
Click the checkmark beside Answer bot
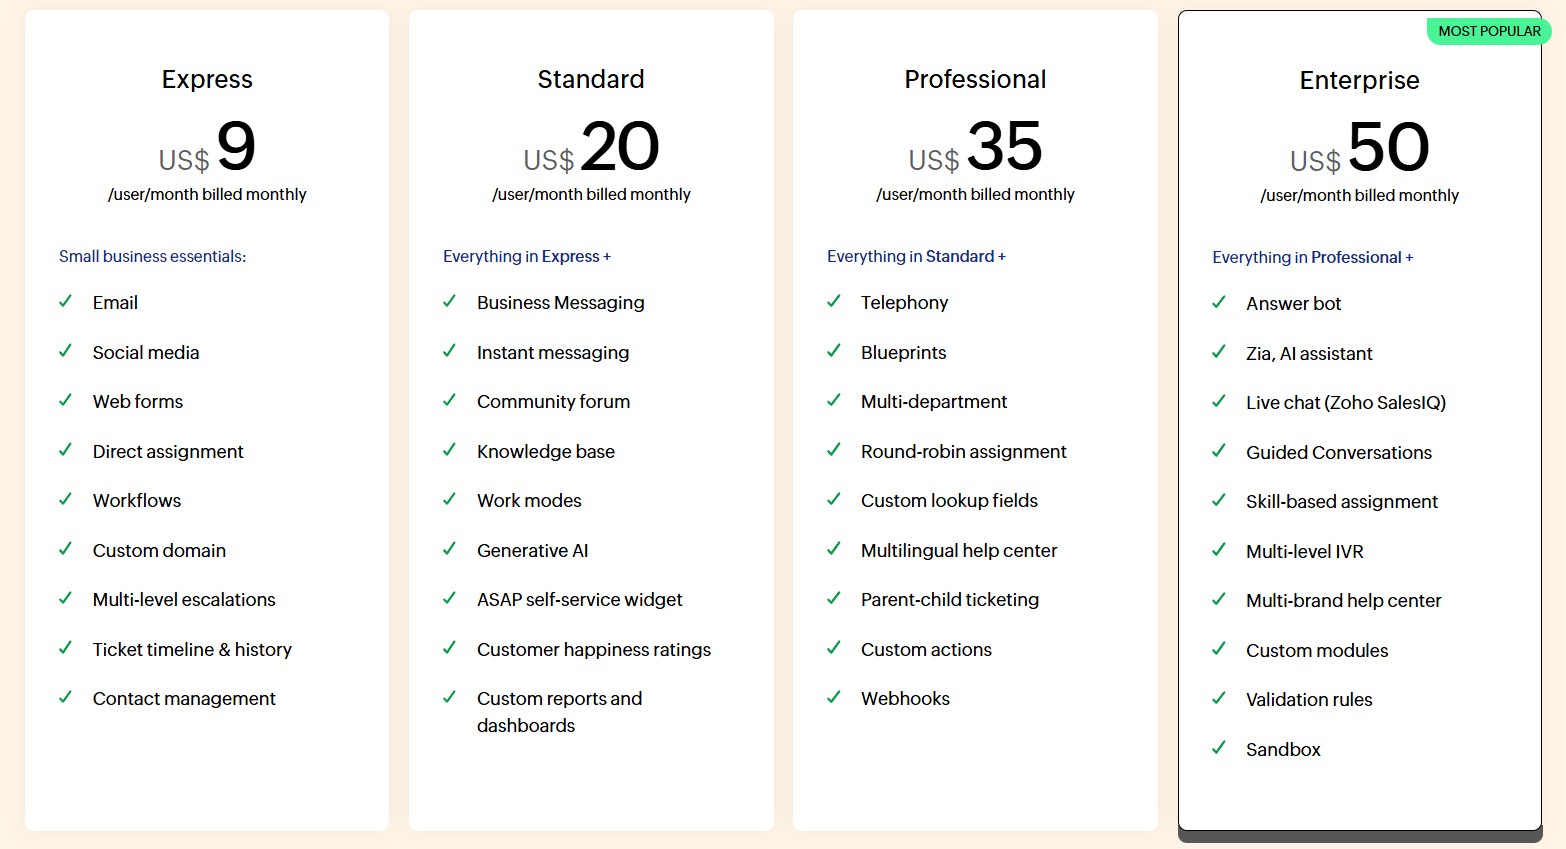pos(1218,302)
